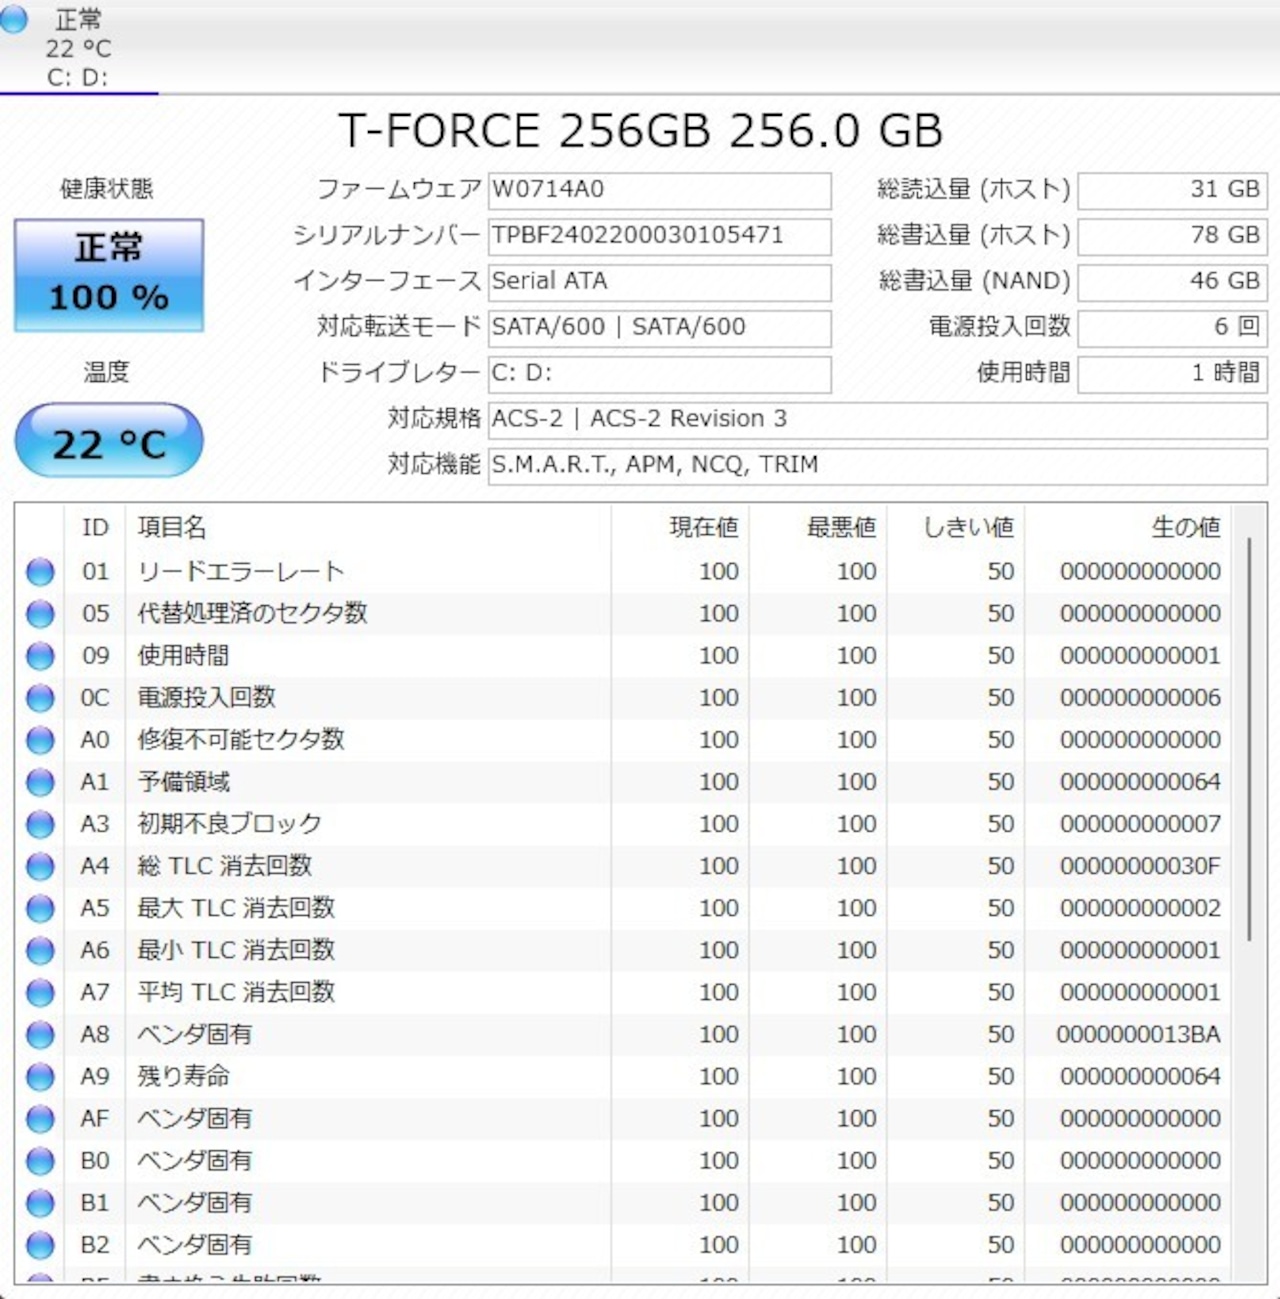The width and height of the screenshot is (1280, 1299).
Task: Click the status orb for row A6 最小 TLC 消去回数
Action: coord(40,950)
